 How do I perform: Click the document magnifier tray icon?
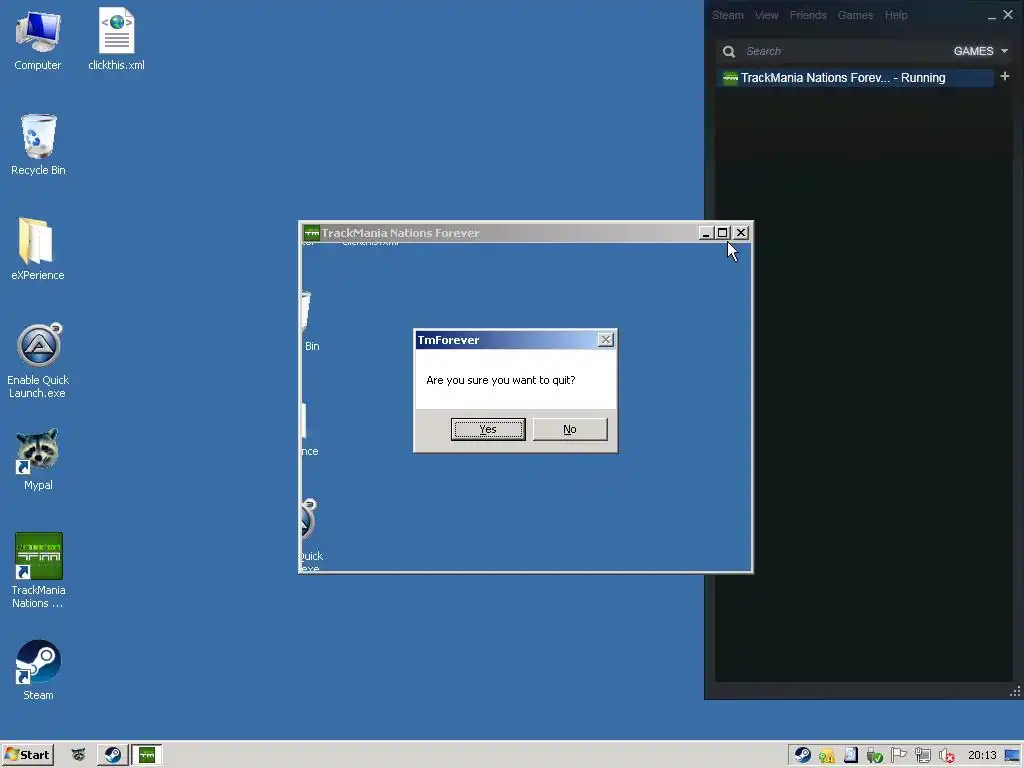(x=850, y=755)
